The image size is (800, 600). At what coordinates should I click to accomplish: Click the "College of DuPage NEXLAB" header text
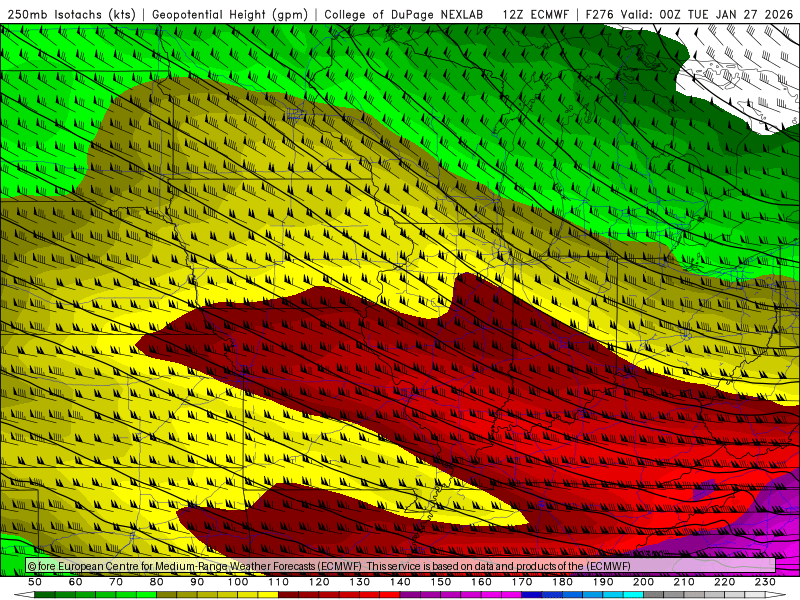click(404, 15)
